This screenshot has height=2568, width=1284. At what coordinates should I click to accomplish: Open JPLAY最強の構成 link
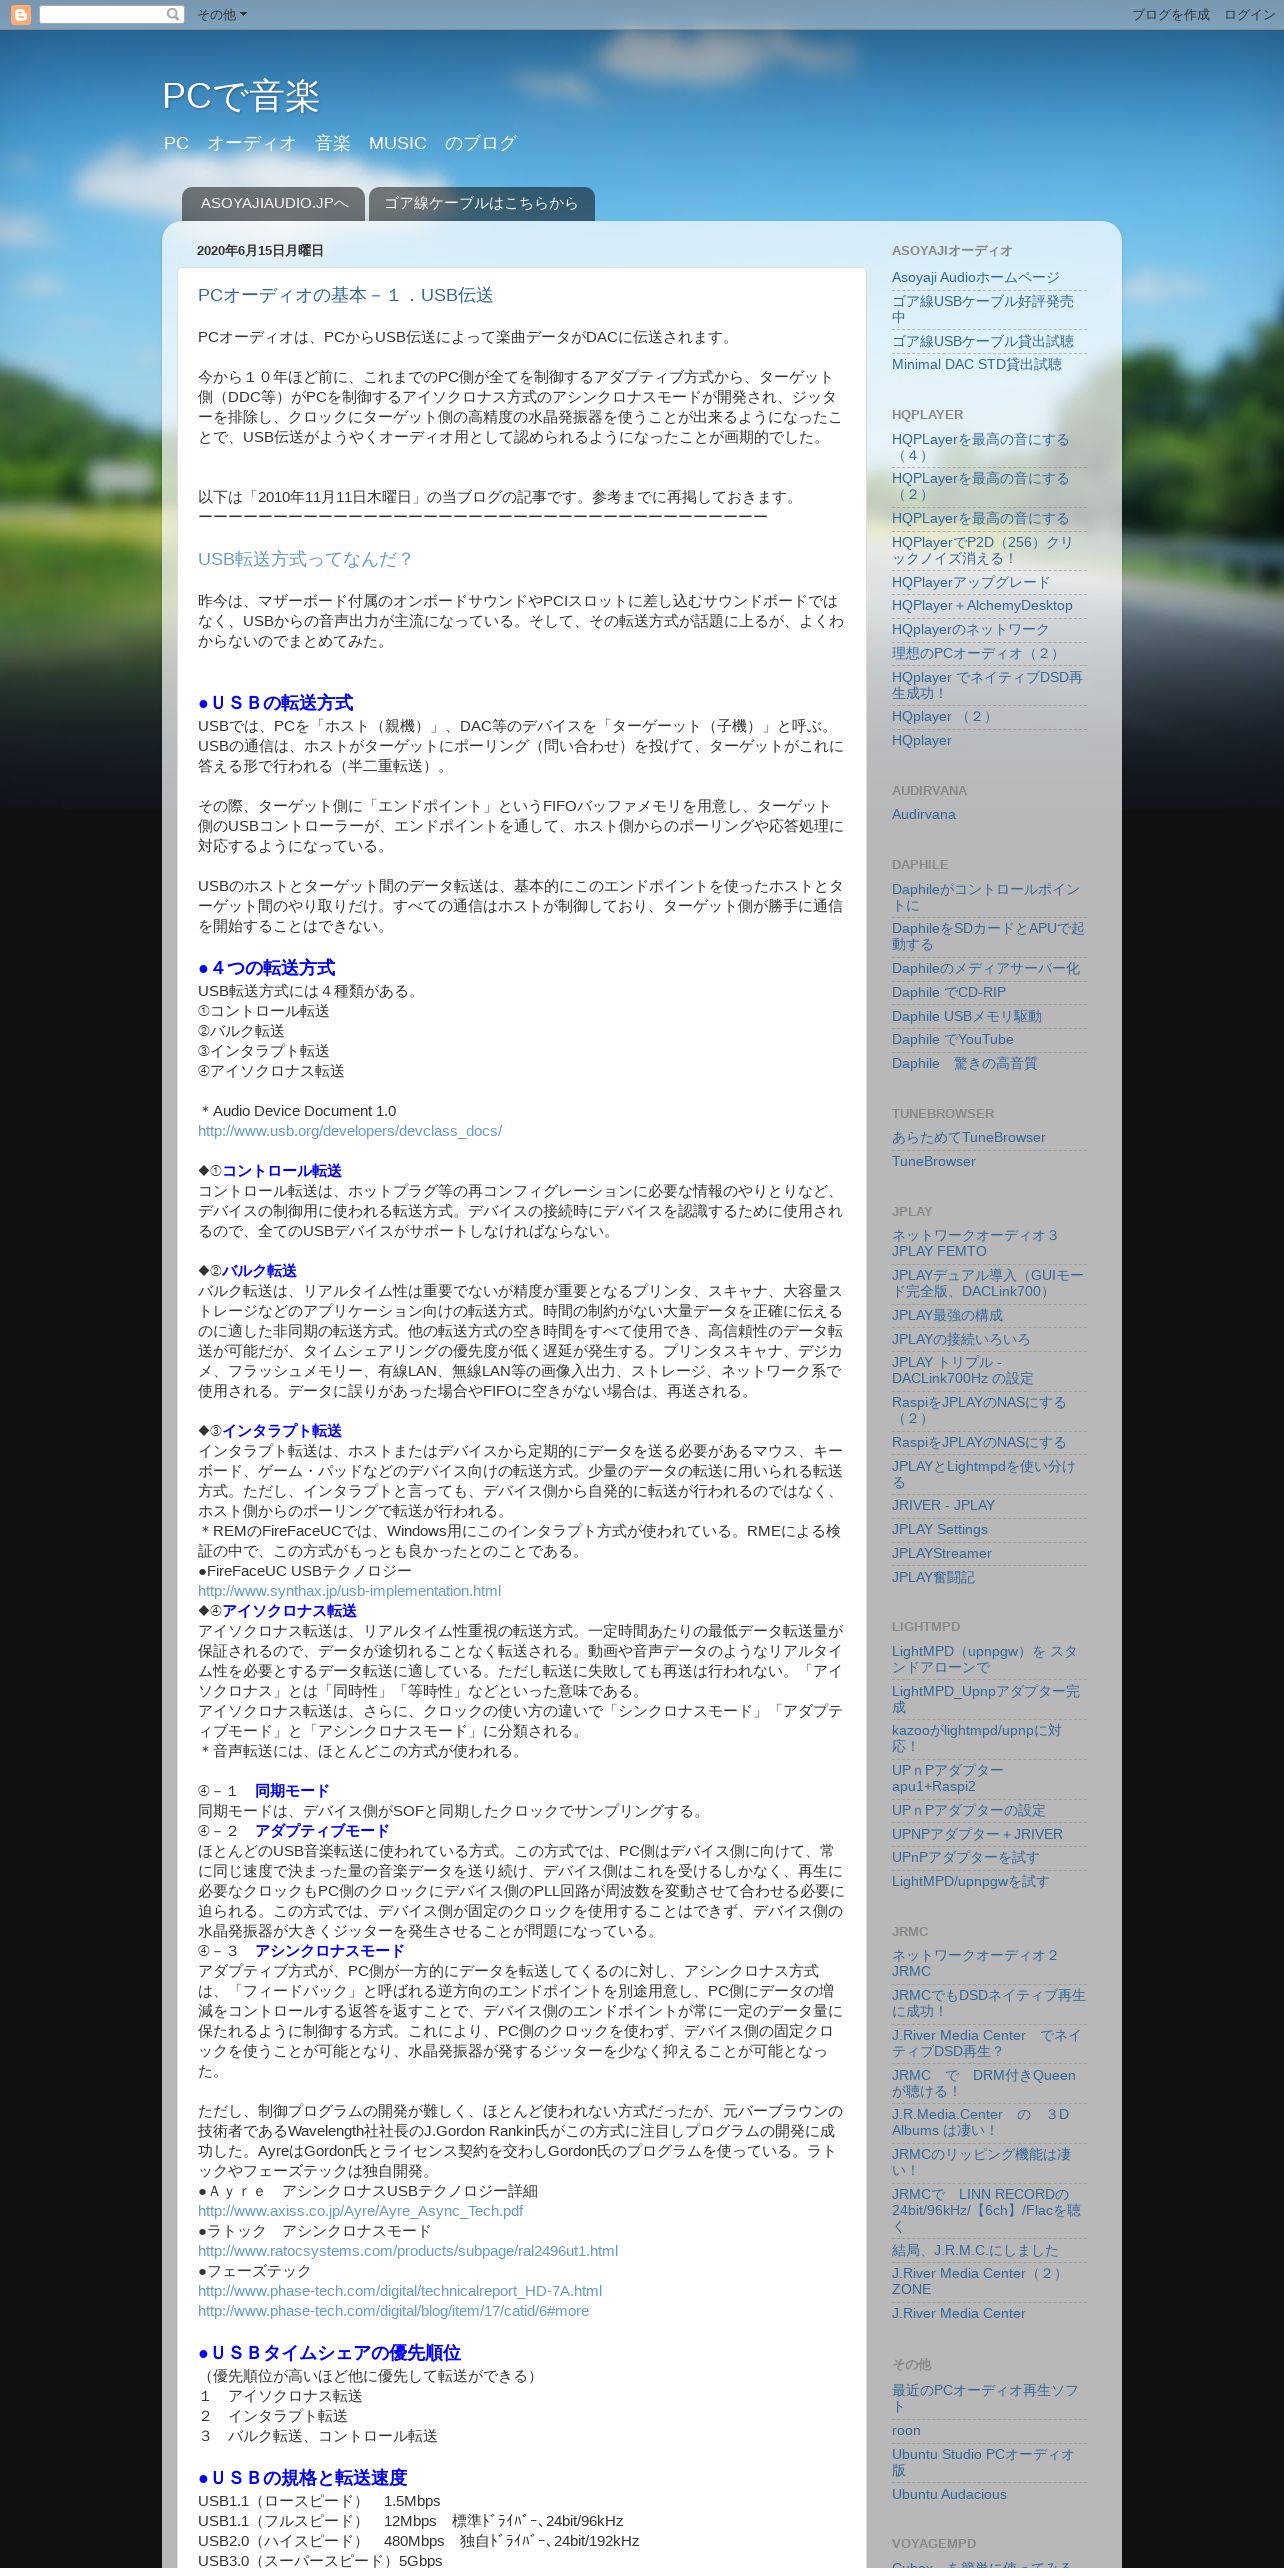pyautogui.click(x=947, y=1315)
